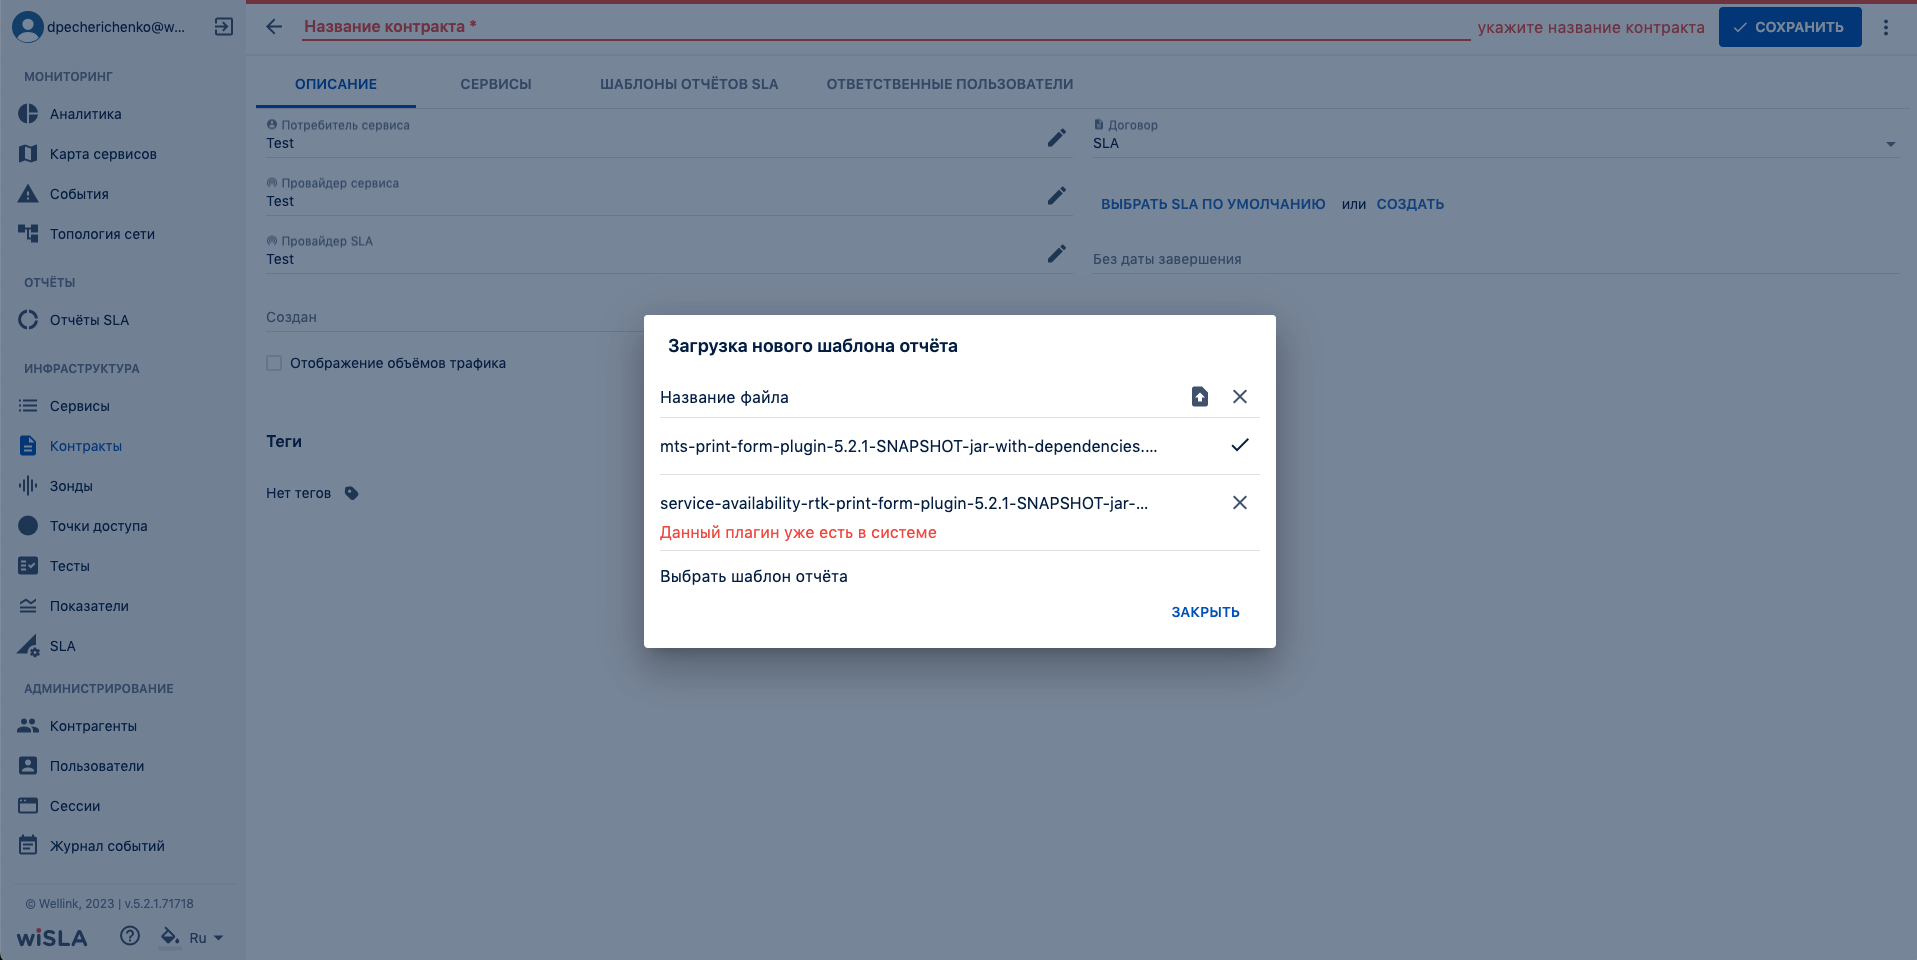Switch to the Описание tab
The image size is (1917, 960).
pyautogui.click(x=336, y=84)
